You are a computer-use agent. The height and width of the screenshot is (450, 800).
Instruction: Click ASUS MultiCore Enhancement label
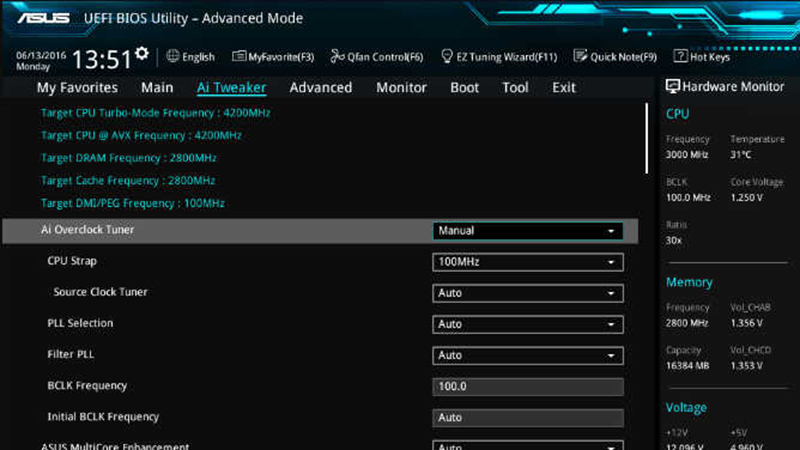coord(115,446)
